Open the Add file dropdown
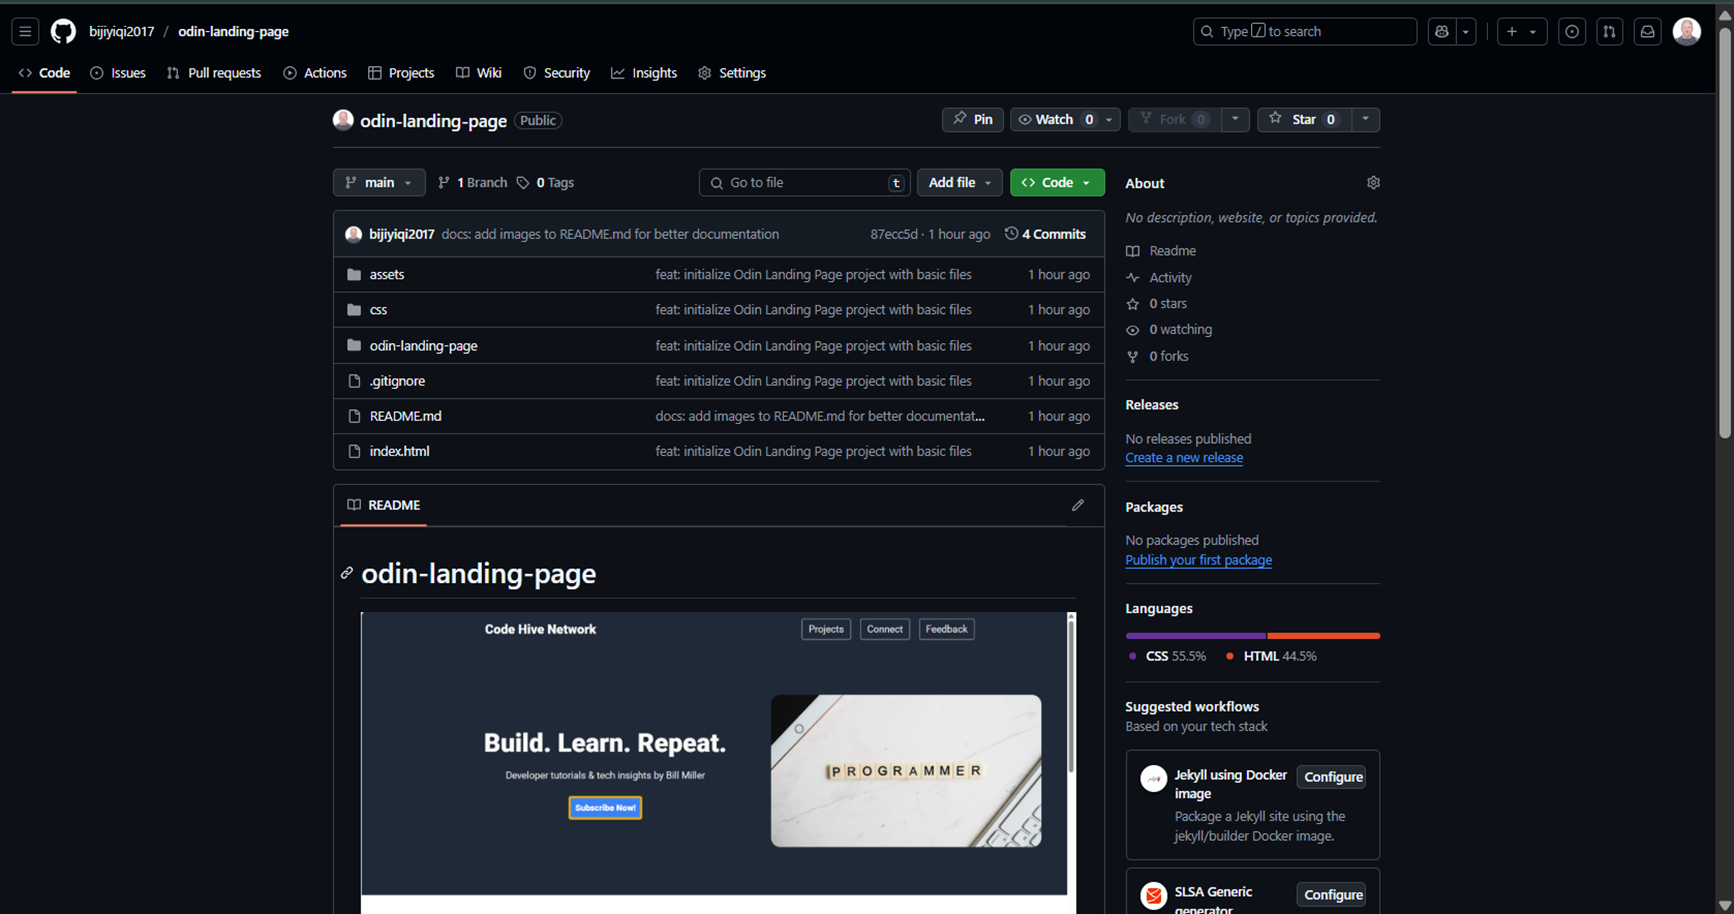The width and height of the screenshot is (1734, 914). coord(959,183)
